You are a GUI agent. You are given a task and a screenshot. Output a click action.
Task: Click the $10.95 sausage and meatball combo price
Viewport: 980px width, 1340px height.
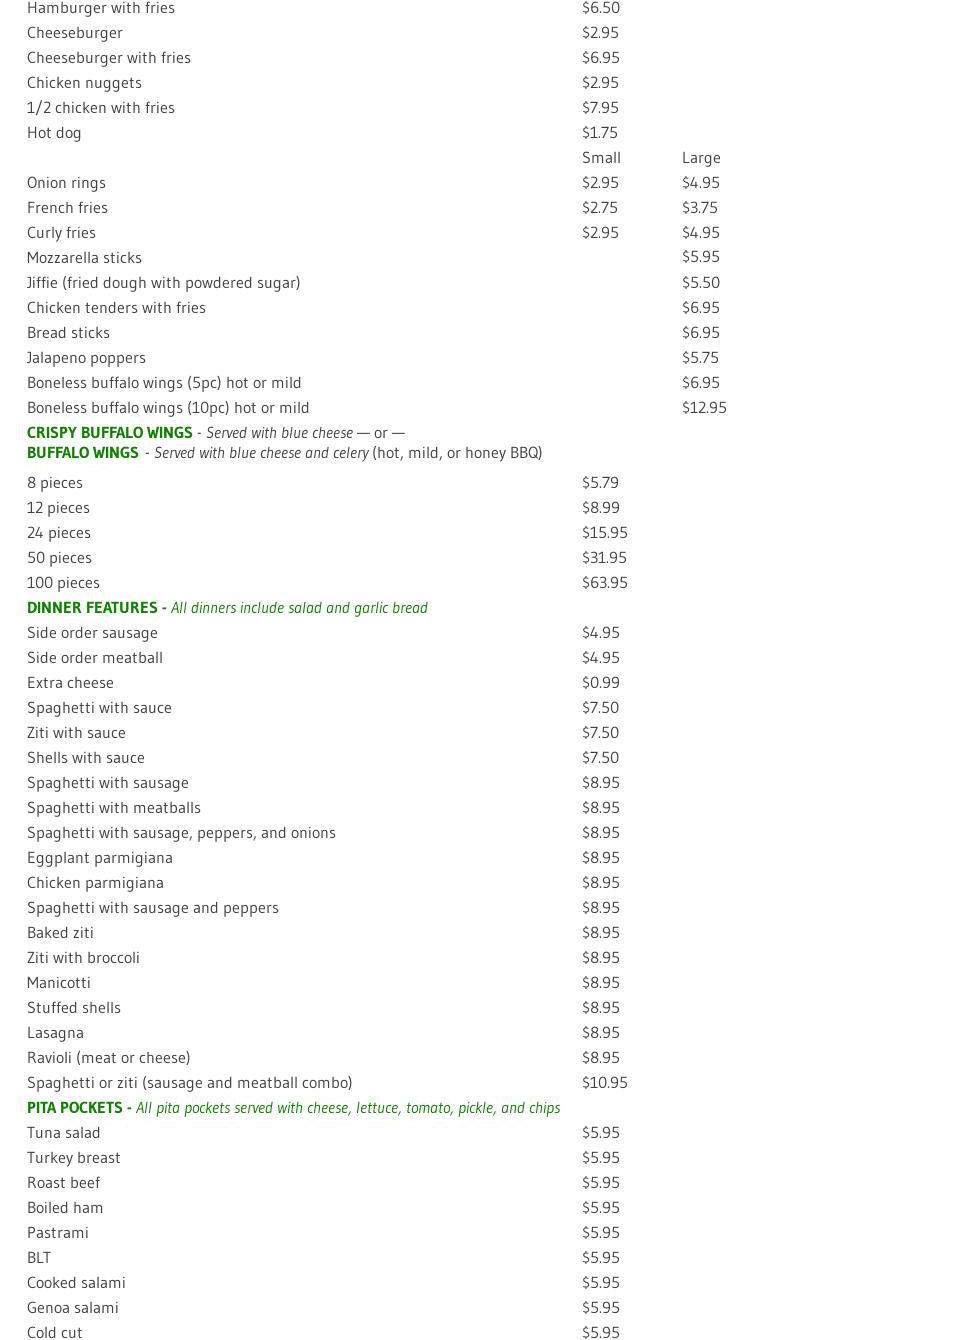pos(604,1083)
